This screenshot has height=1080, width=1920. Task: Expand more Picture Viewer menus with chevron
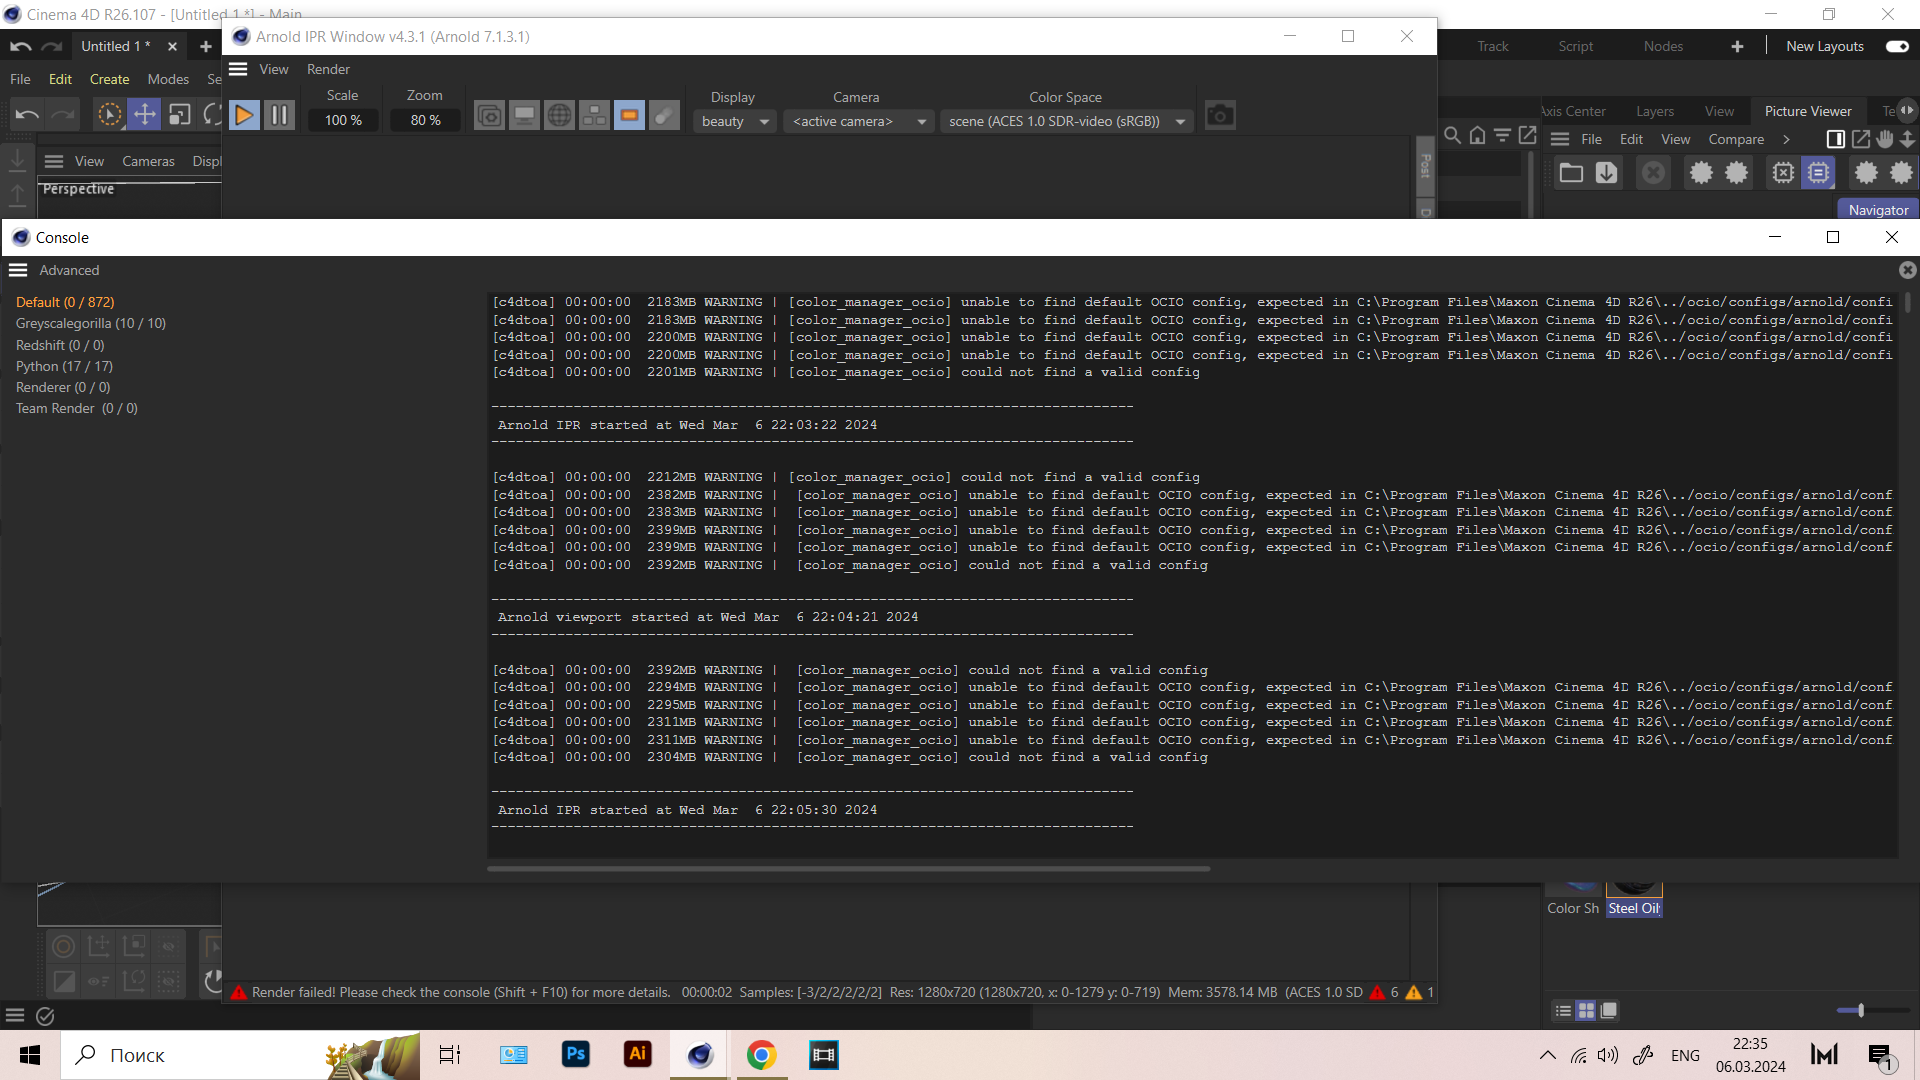tap(1786, 139)
